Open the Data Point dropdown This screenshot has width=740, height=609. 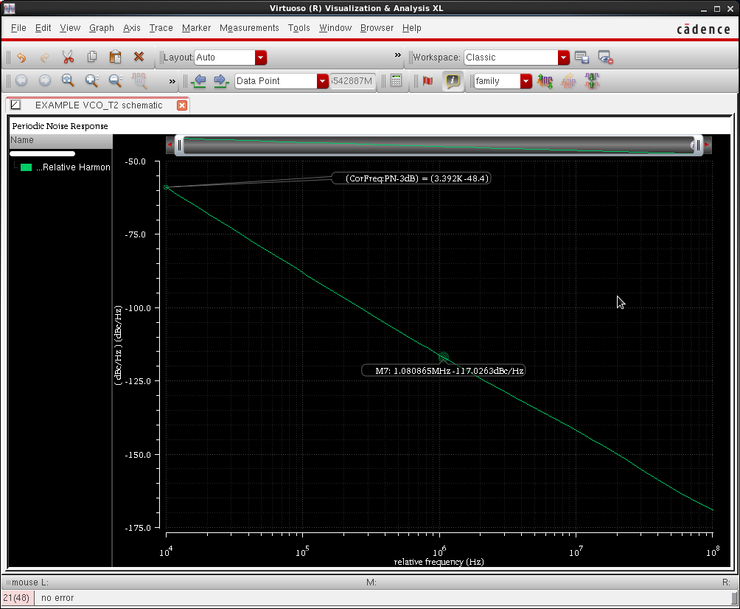[x=322, y=81]
